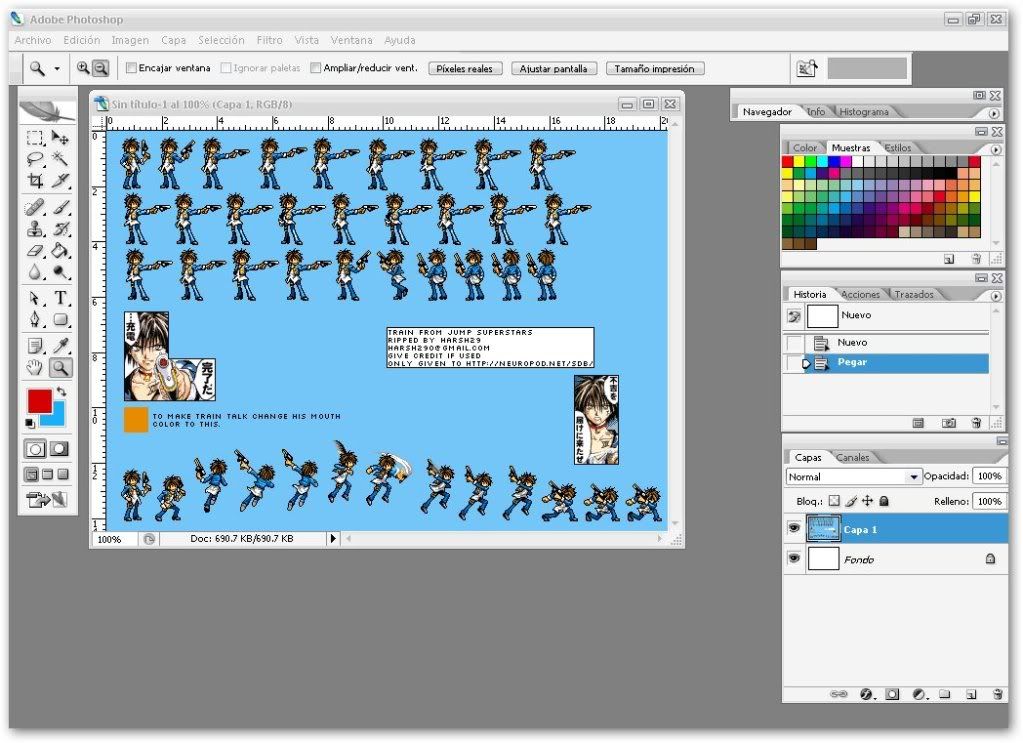Select the Paint Bucket tool

pyautogui.click(x=60, y=250)
